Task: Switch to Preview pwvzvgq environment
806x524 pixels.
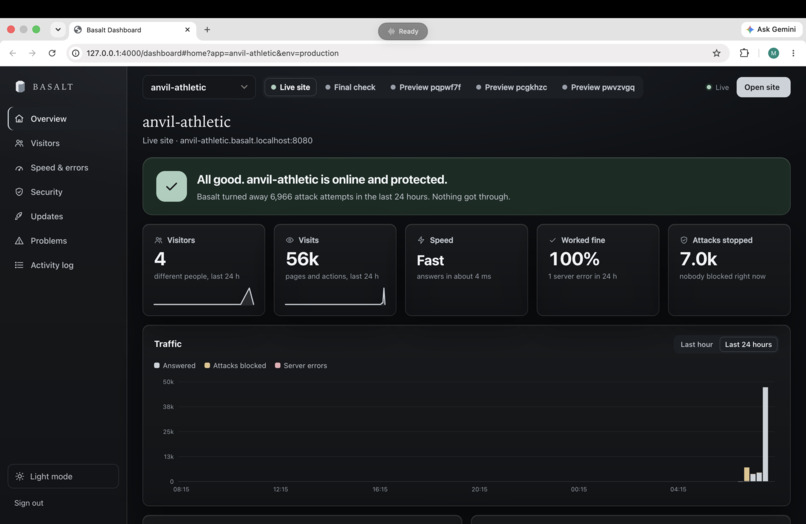Action: (x=598, y=87)
